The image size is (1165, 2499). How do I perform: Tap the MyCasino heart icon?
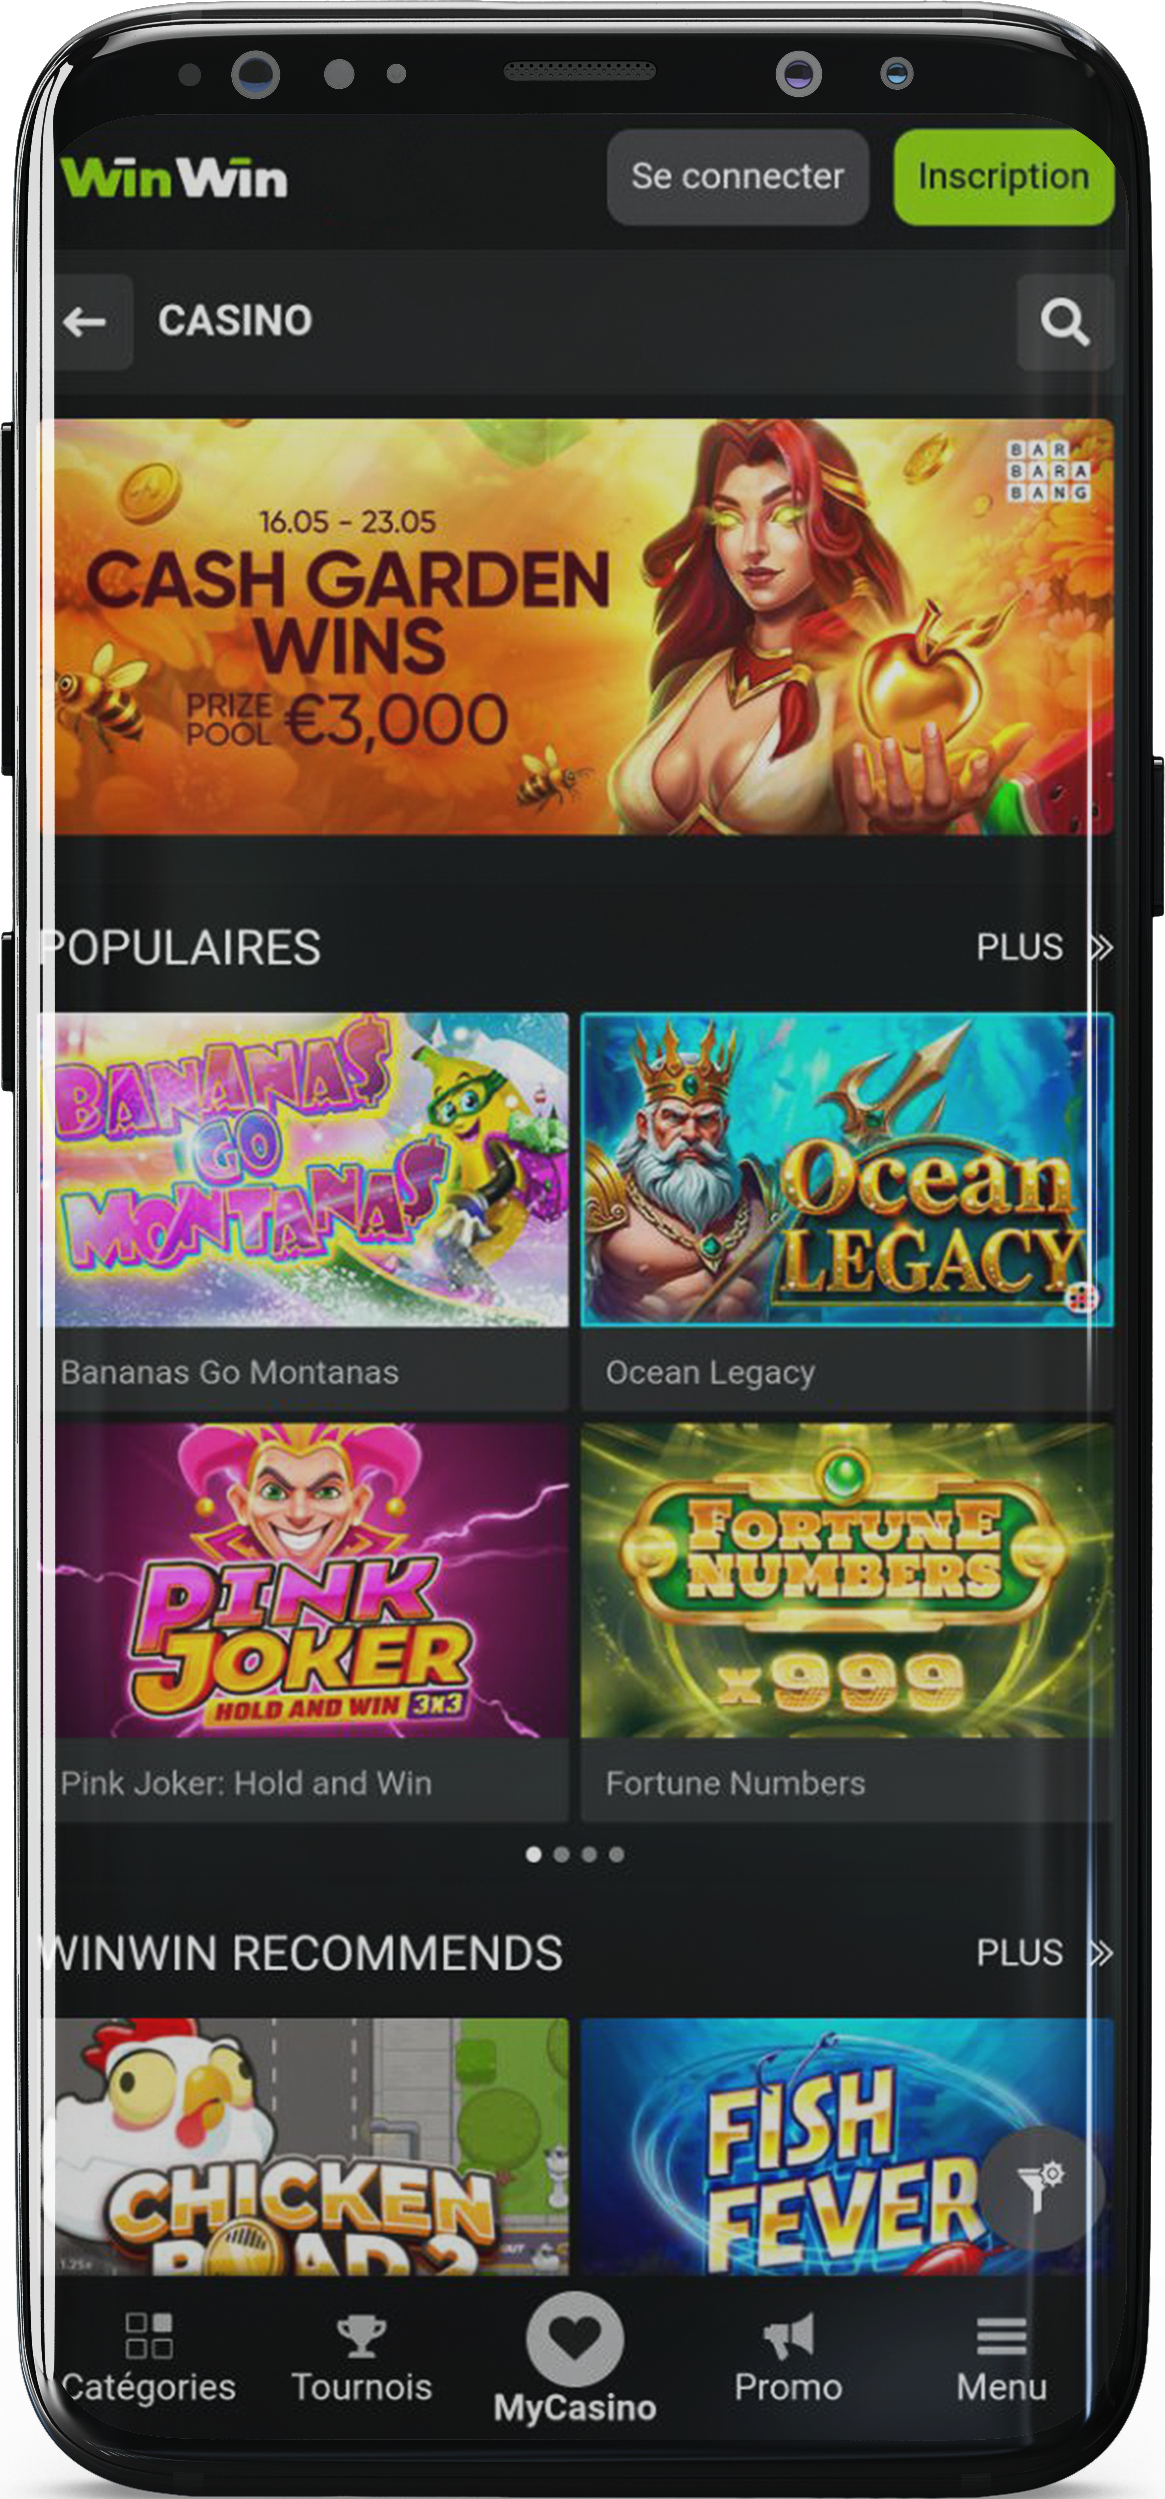coord(575,2339)
